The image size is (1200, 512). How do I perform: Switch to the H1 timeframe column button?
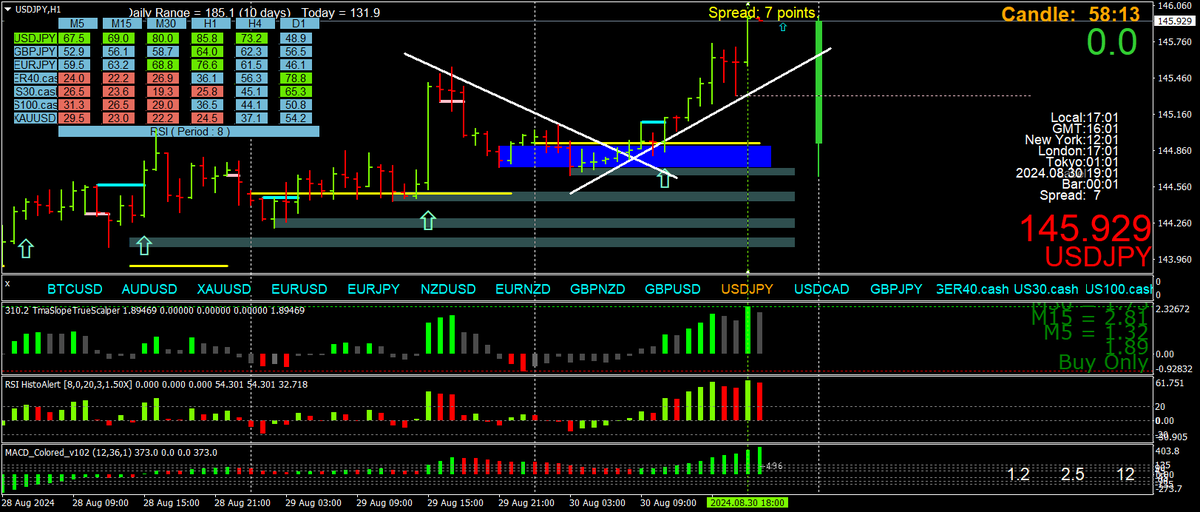click(x=210, y=22)
